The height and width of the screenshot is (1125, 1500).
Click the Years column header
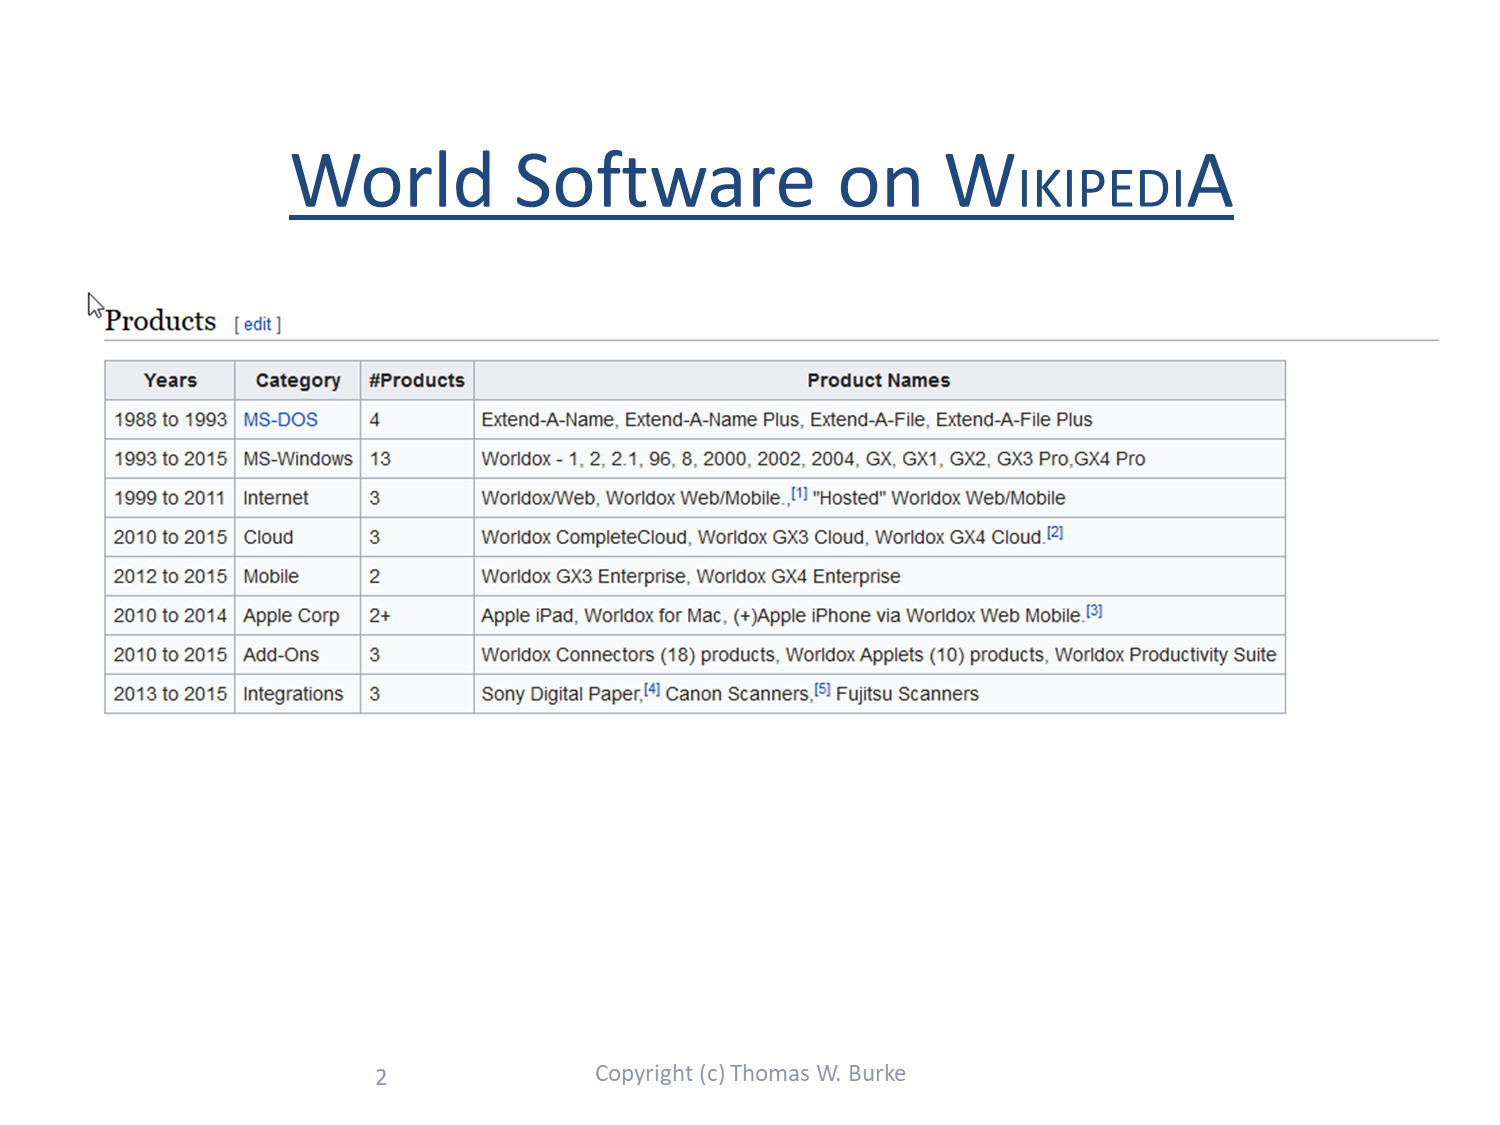(x=170, y=381)
